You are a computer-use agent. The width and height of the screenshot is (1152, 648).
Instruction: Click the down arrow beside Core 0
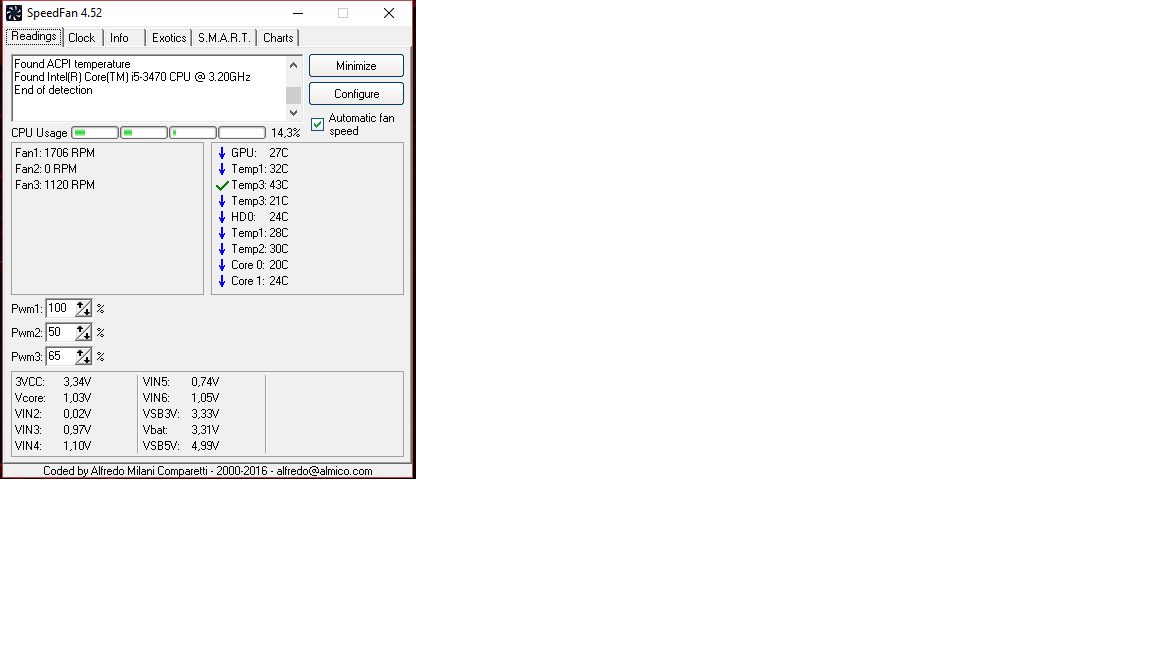222,264
